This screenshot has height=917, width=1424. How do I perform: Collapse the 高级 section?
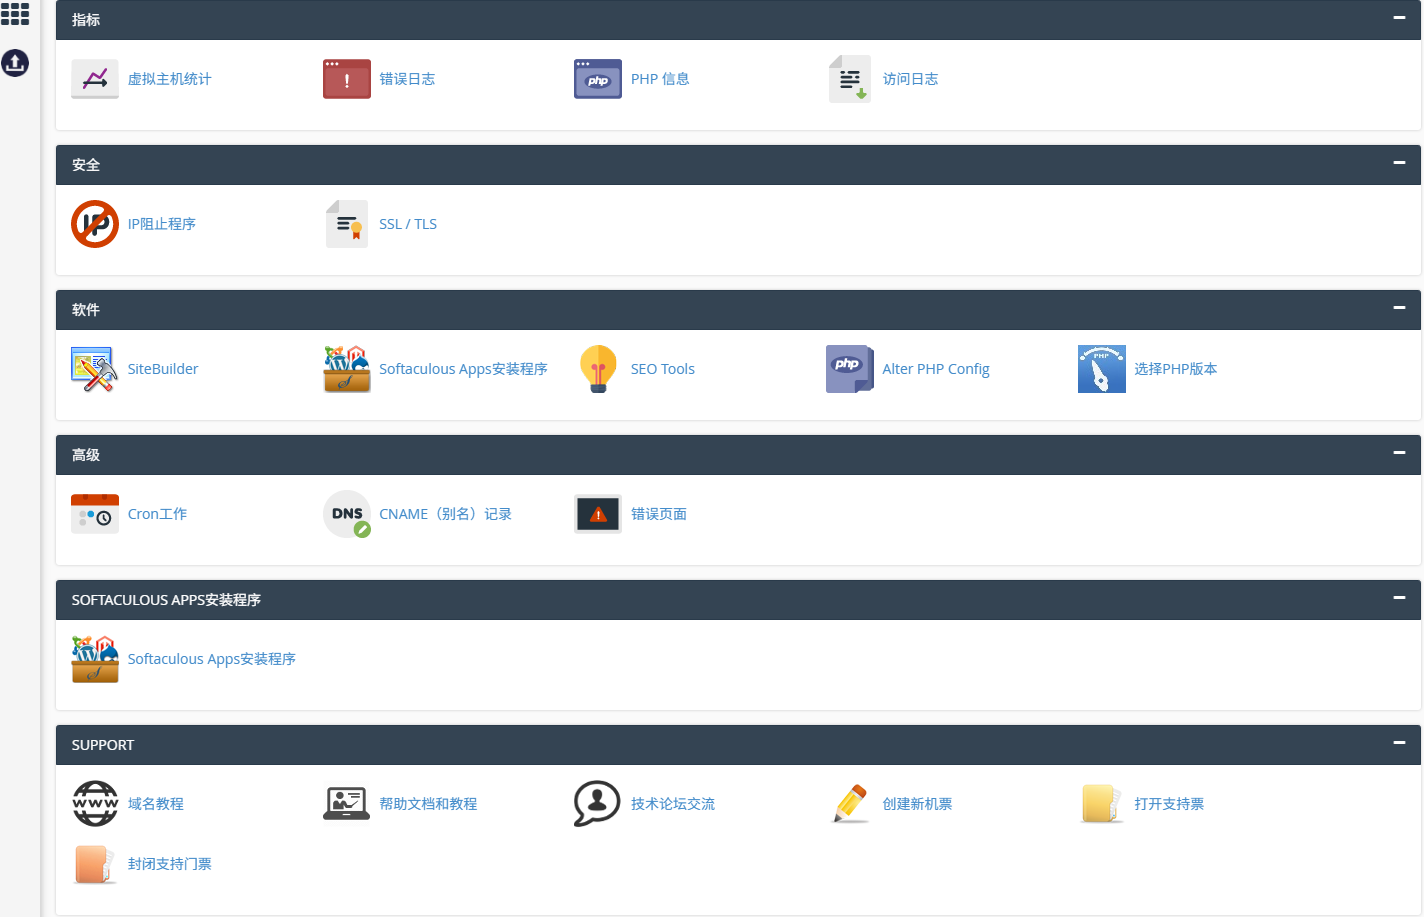[1399, 453]
